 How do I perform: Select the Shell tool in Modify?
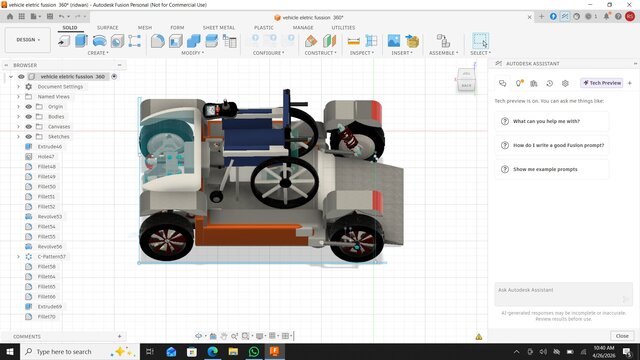click(176, 41)
